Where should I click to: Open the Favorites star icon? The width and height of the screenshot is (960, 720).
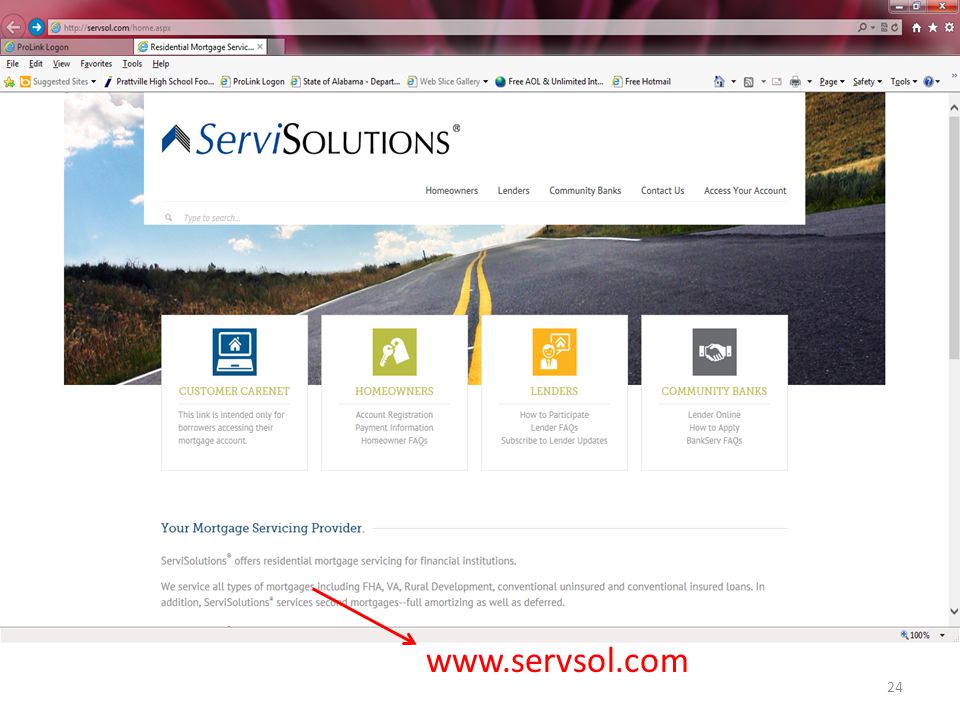(x=932, y=28)
